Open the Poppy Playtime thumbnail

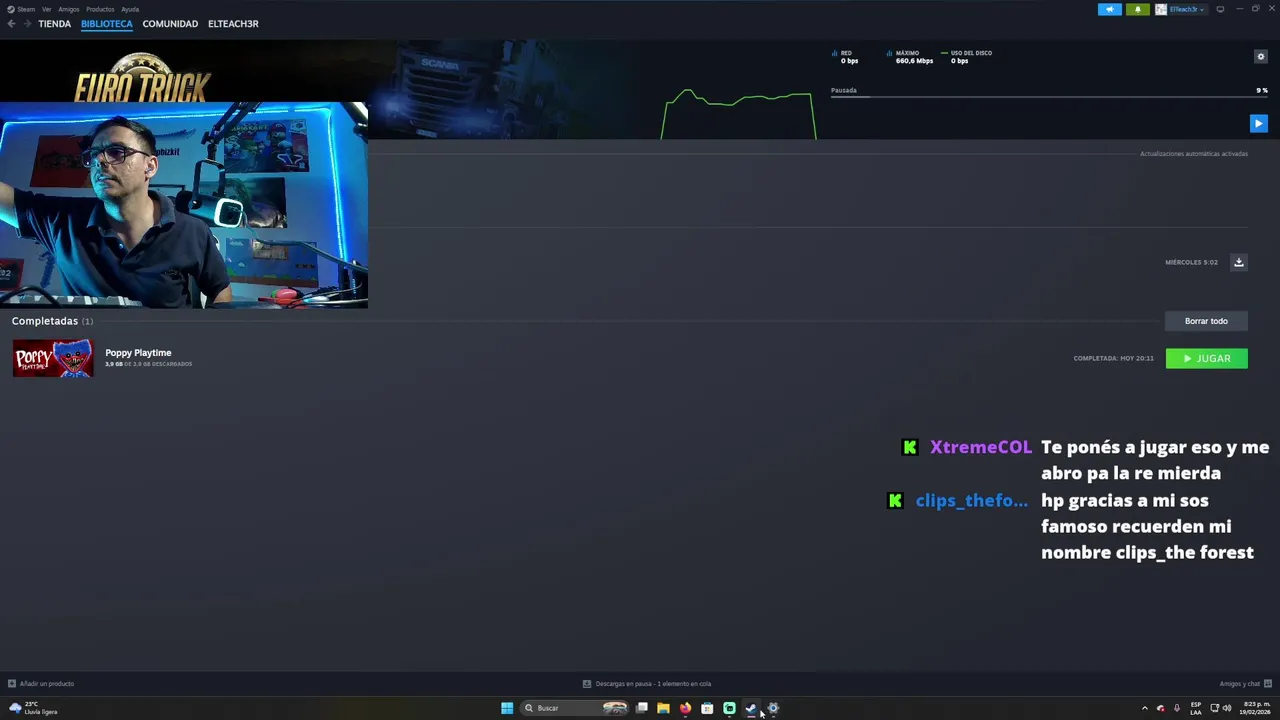point(53,358)
